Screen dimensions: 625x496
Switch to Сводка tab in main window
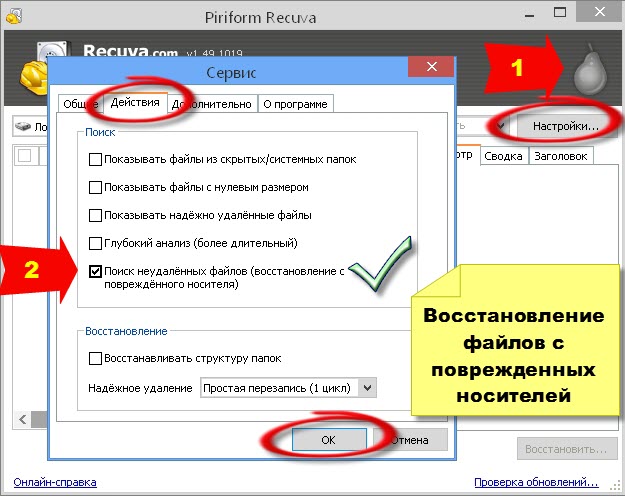[x=503, y=156]
